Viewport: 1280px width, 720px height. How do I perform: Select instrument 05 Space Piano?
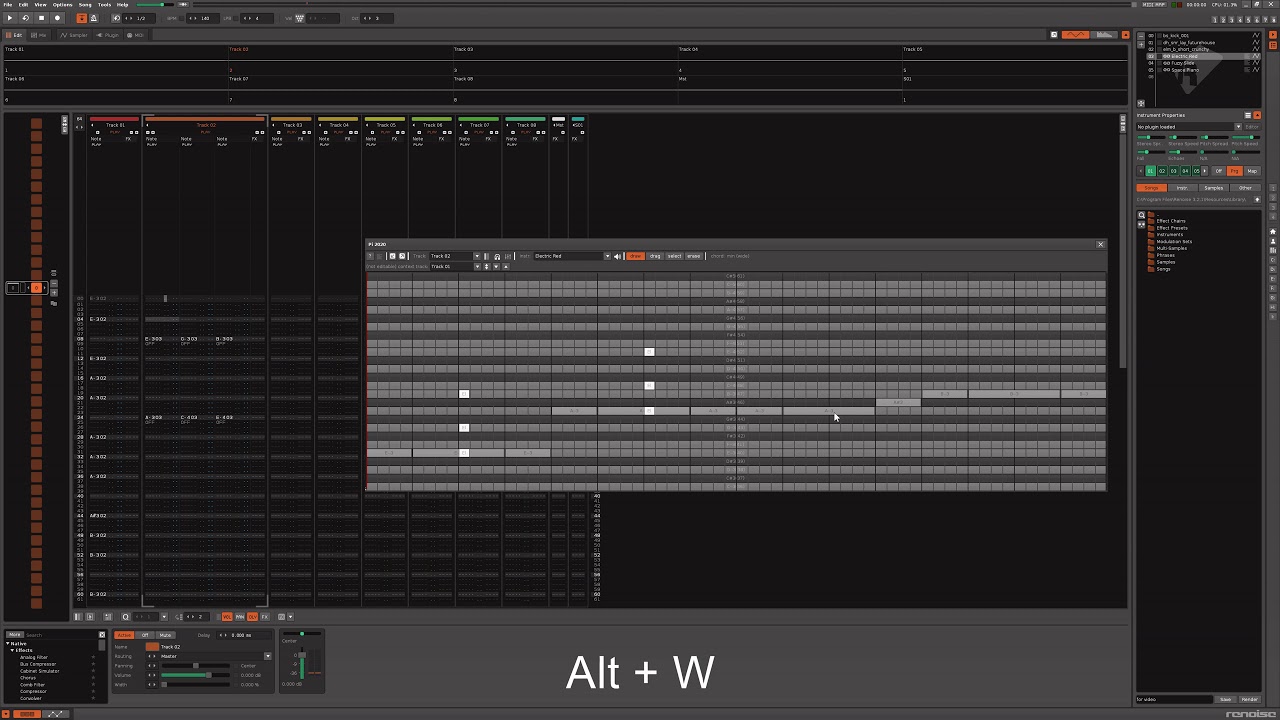pos(1204,70)
